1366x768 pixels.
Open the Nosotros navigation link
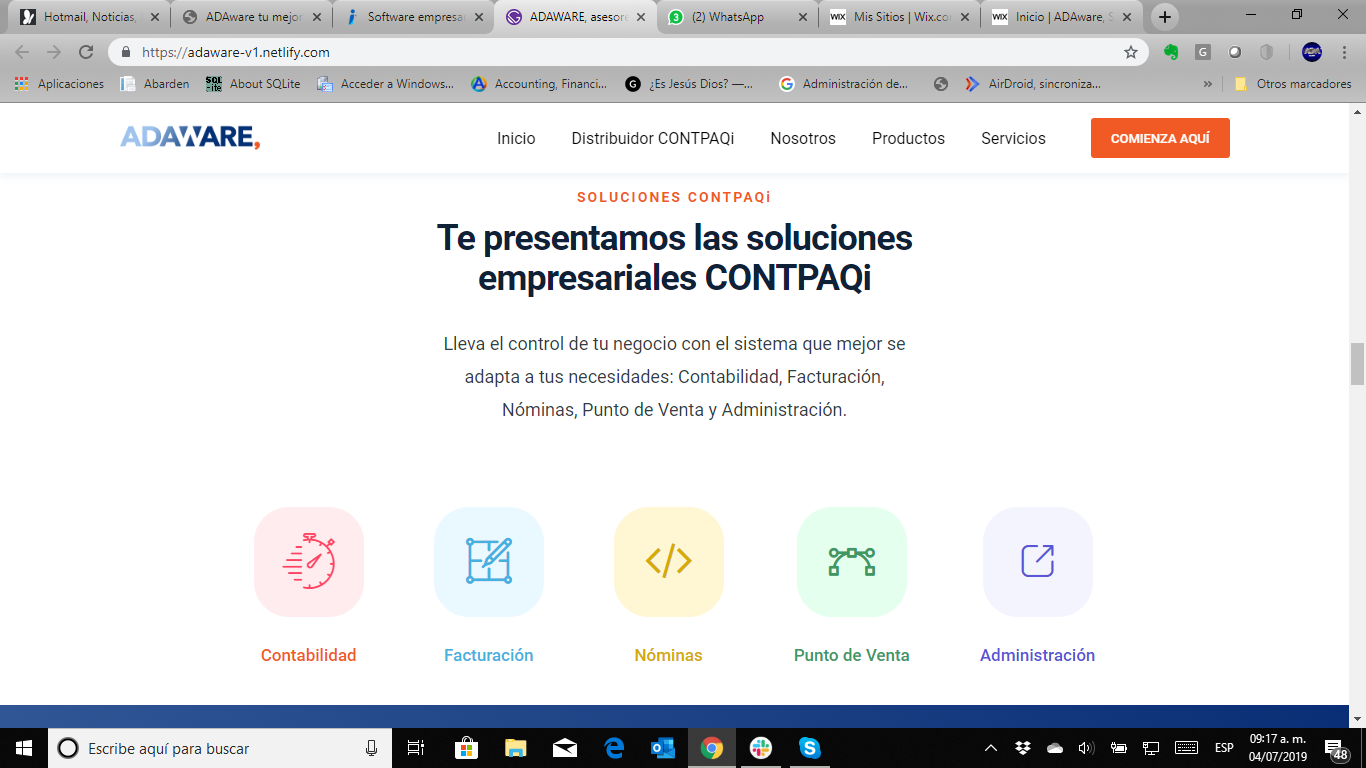(803, 138)
